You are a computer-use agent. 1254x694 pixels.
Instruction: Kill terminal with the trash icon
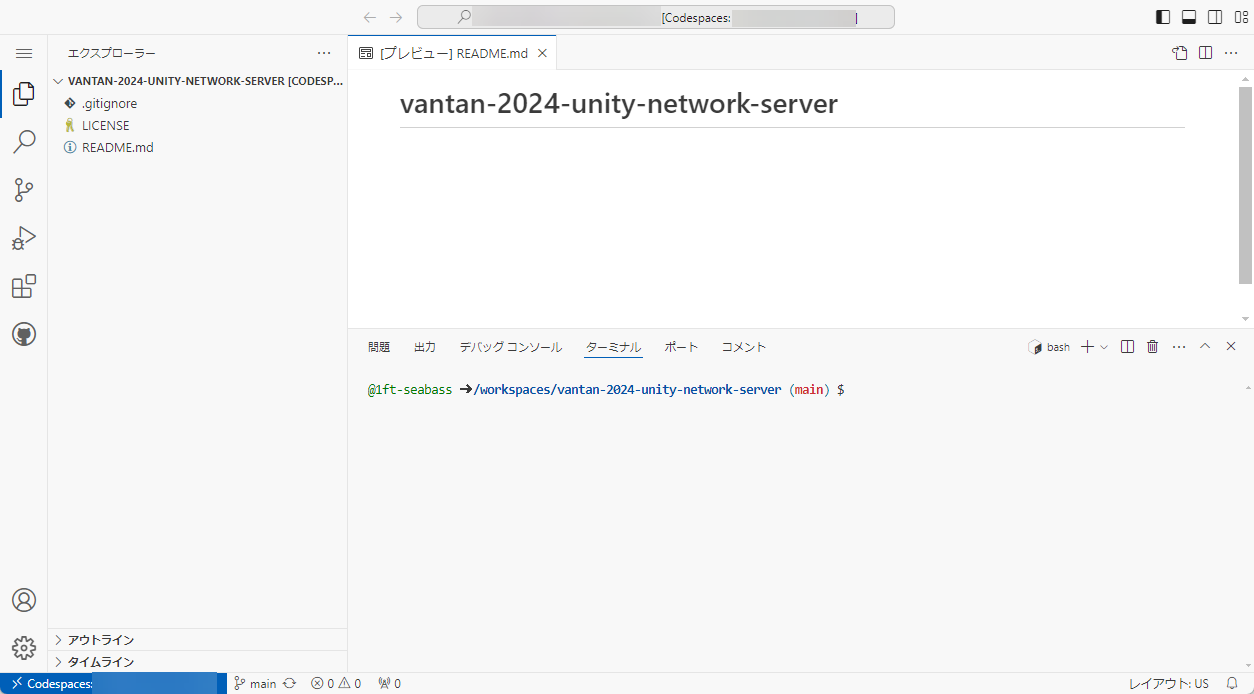[x=1152, y=347]
